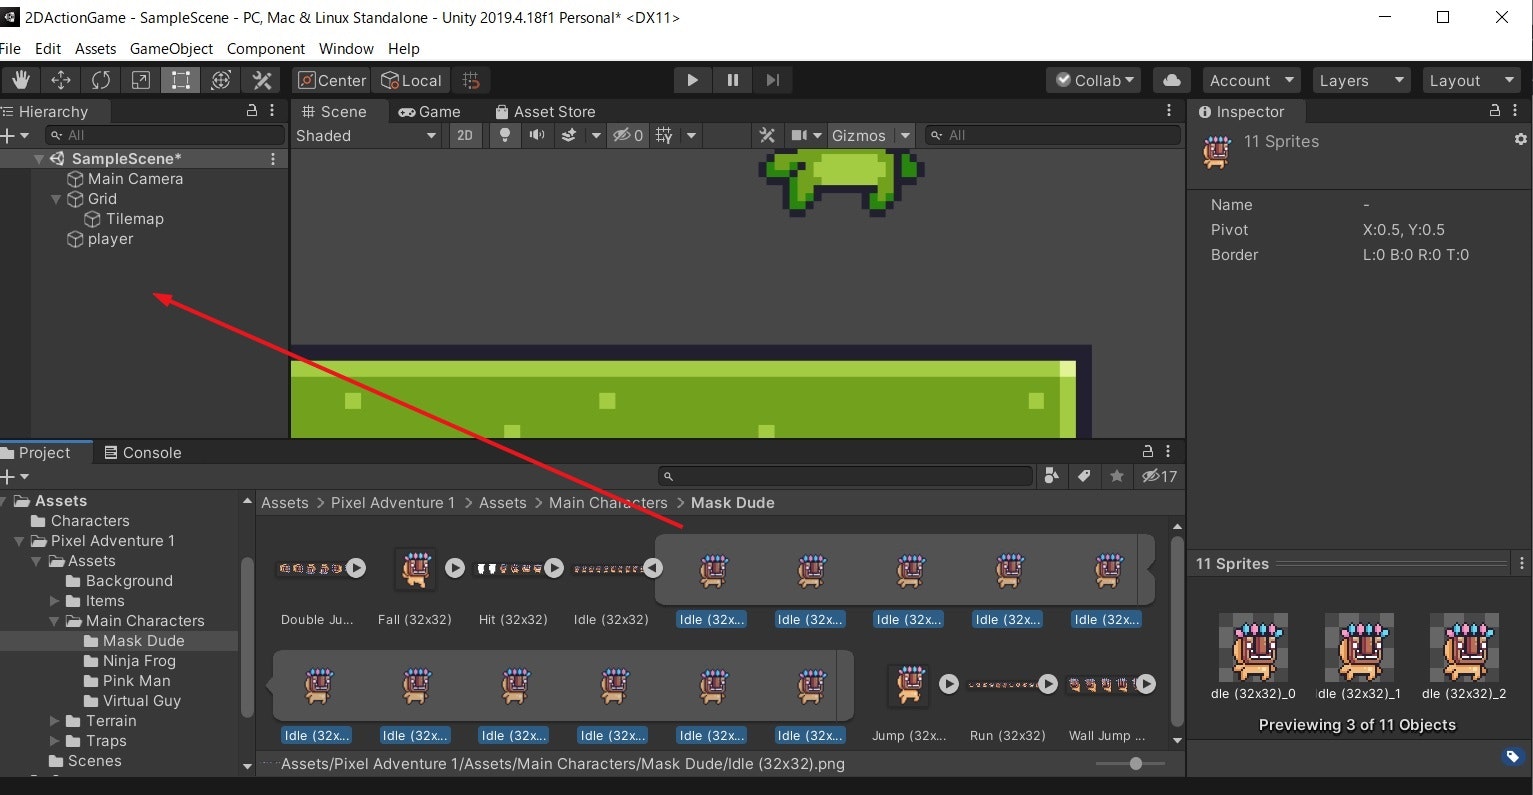Click Scene view search field
The width and height of the screenshot is (1533, 795).
(1052, 135)
